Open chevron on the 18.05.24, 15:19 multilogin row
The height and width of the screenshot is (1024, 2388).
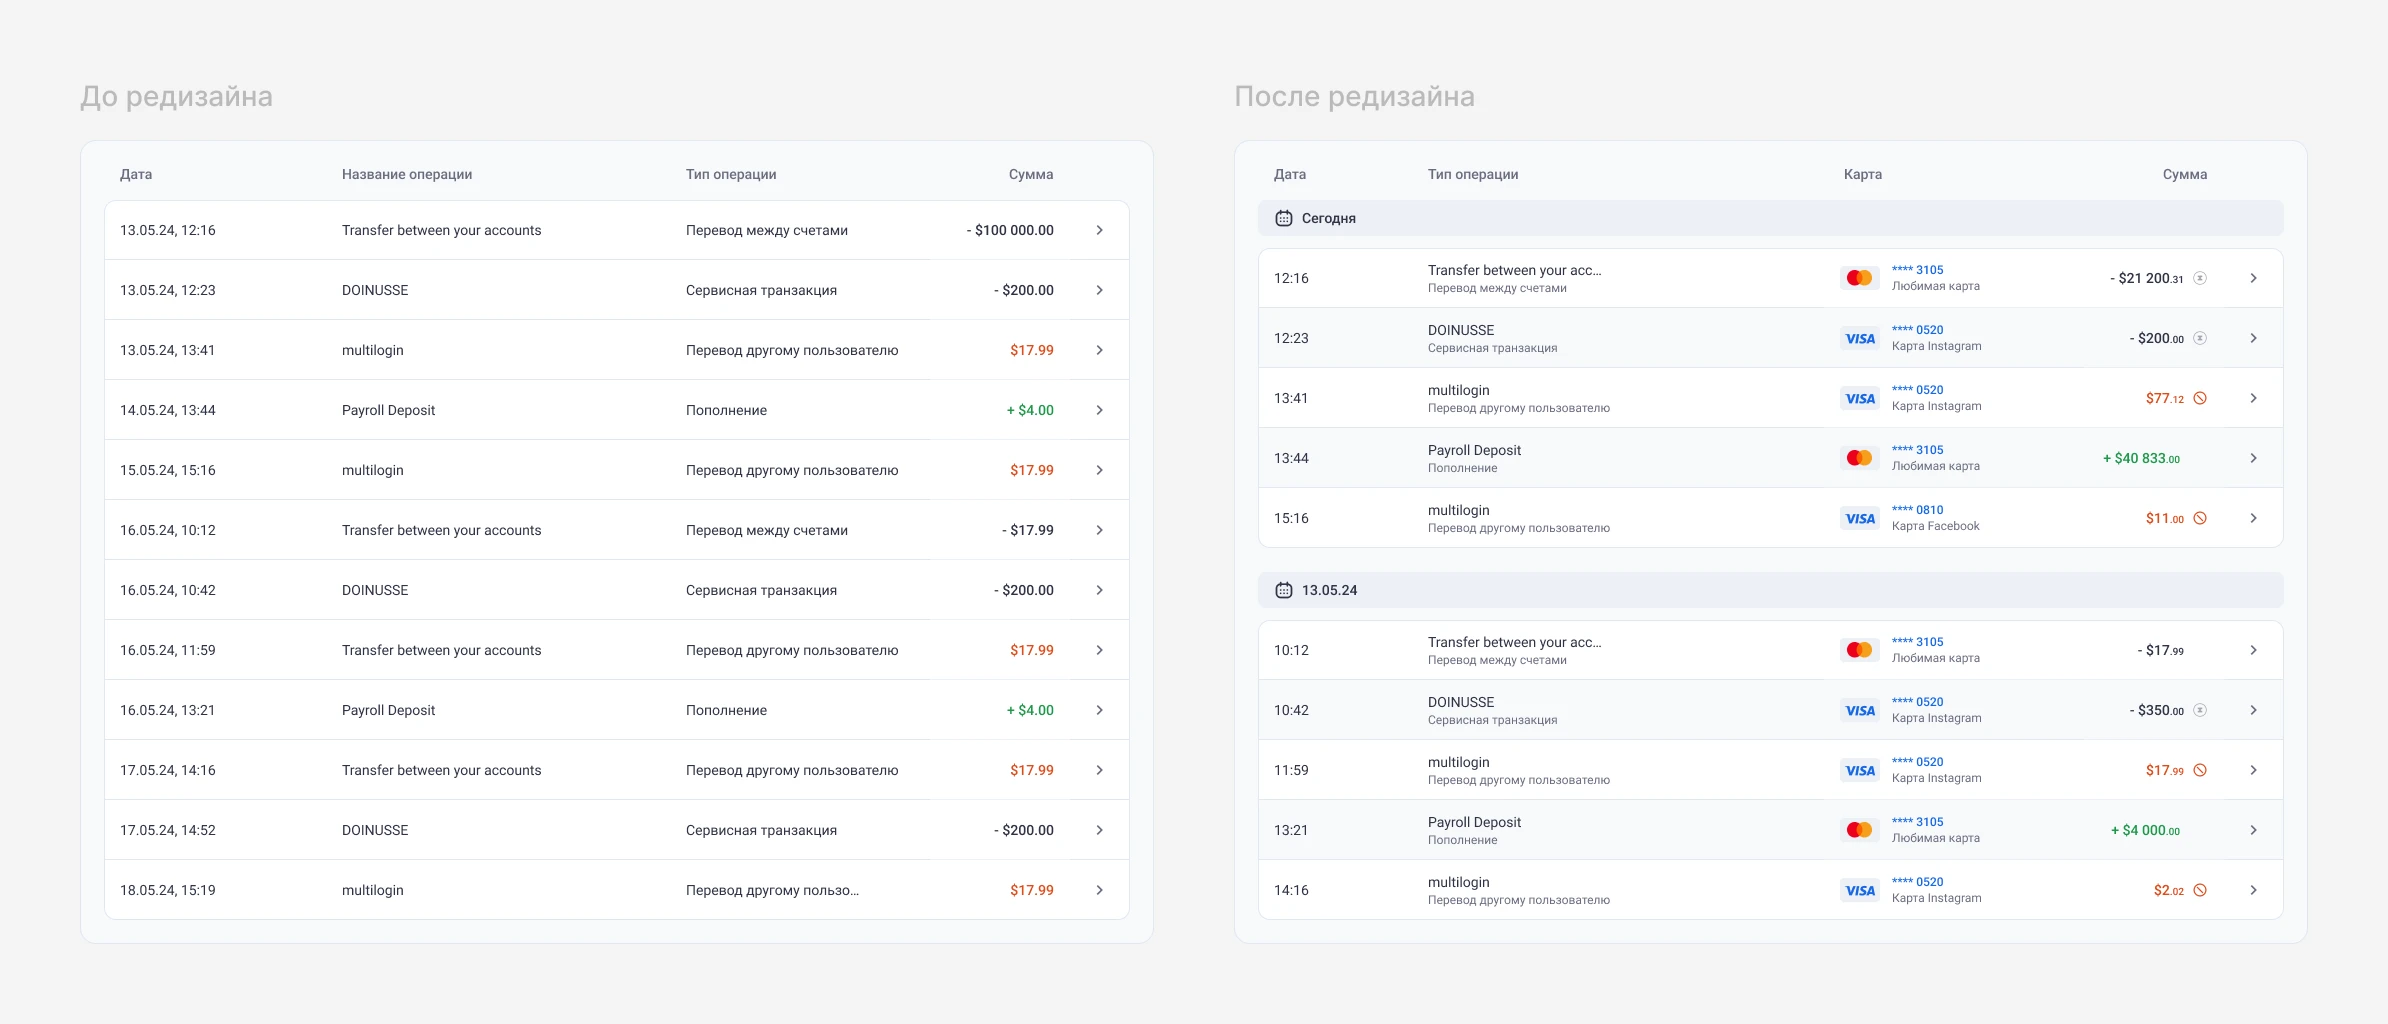(x=1099, y=890)
